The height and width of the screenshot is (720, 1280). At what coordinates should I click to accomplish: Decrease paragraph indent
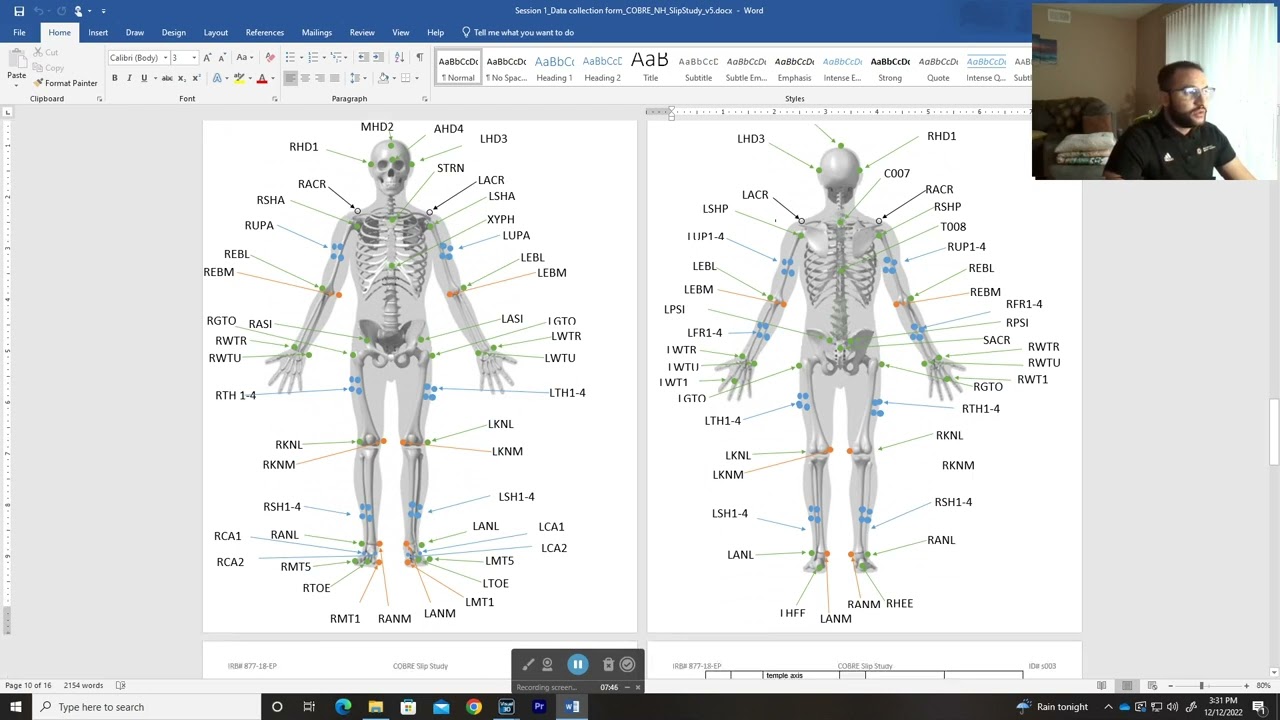pos(363,58)
